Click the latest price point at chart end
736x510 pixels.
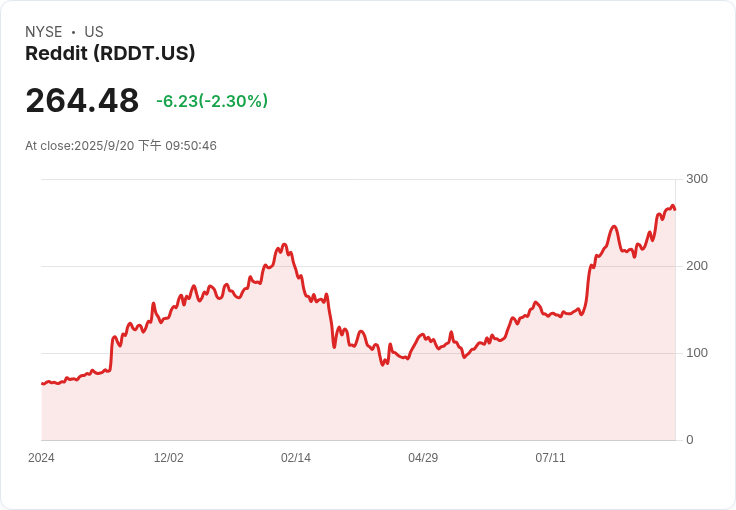675,209
